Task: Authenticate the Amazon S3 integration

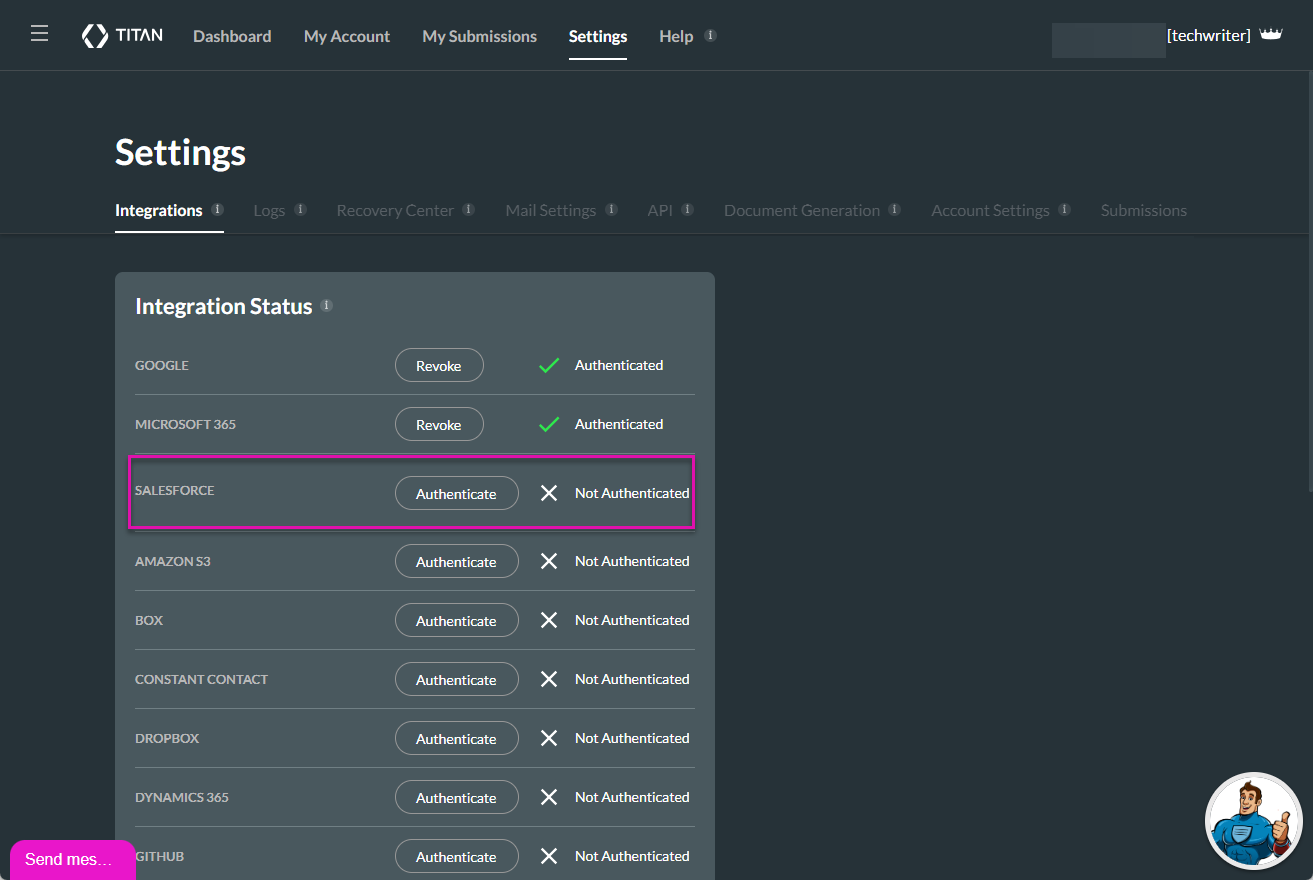Action: point(456,561)
